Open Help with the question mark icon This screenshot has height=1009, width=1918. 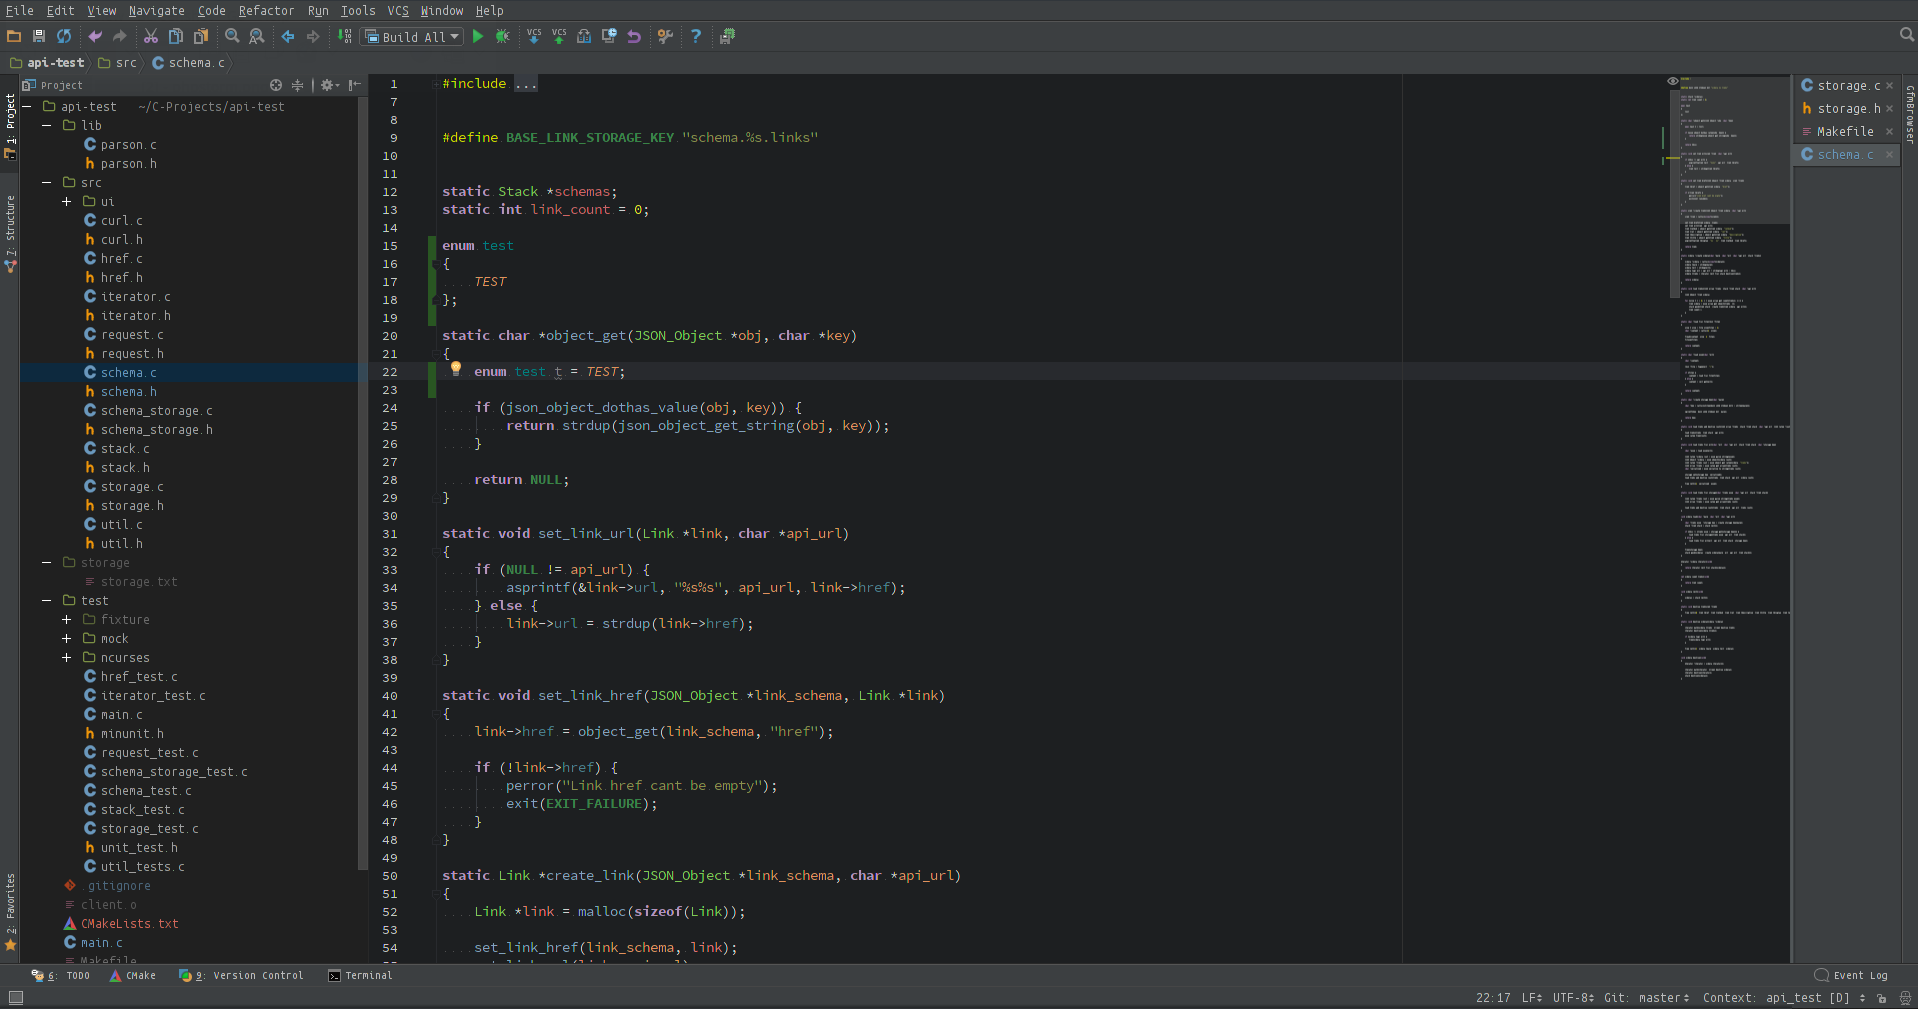point(696,36)
